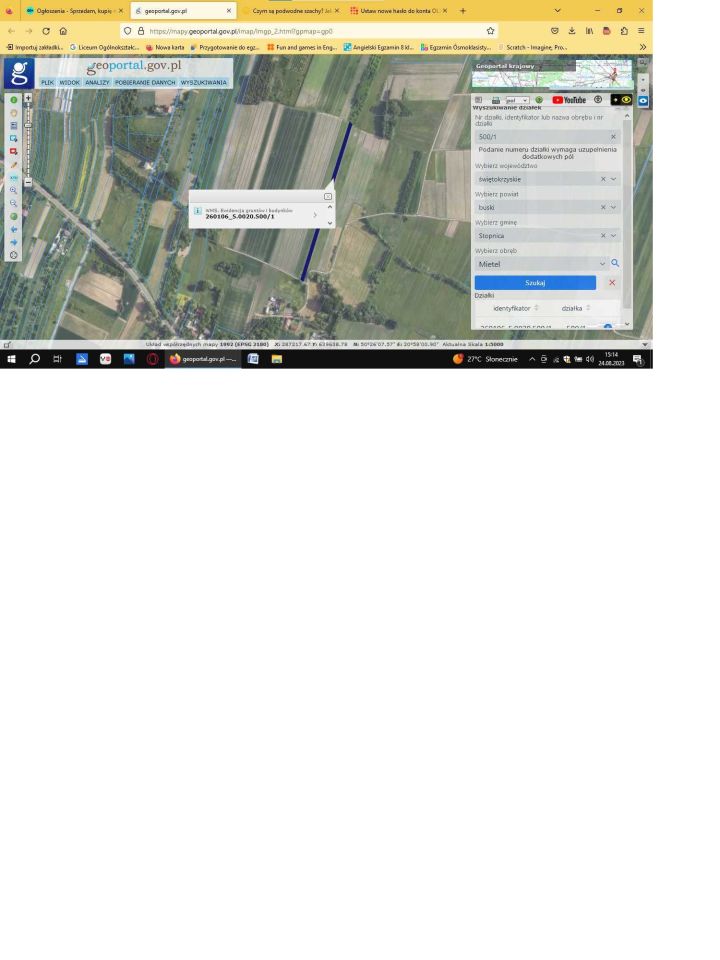This screenshot has height=960, width=720.
Task: Click the blue map annotation tool icon
Action: tap(13, 138)
